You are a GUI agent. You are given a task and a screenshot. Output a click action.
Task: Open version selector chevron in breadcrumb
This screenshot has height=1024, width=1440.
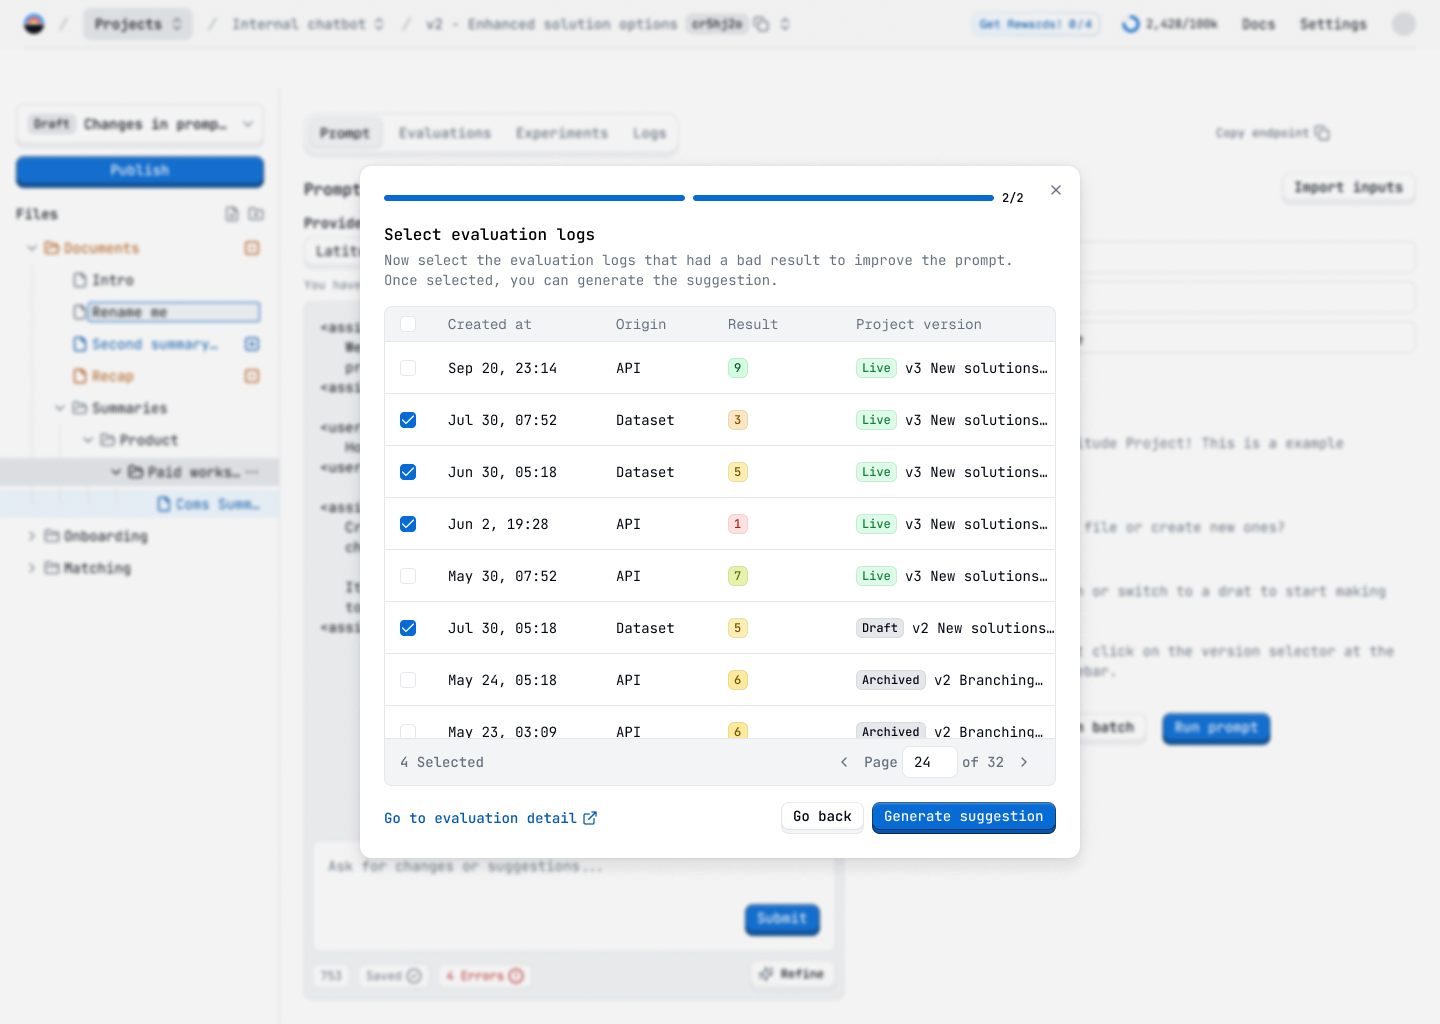point(785,24)
